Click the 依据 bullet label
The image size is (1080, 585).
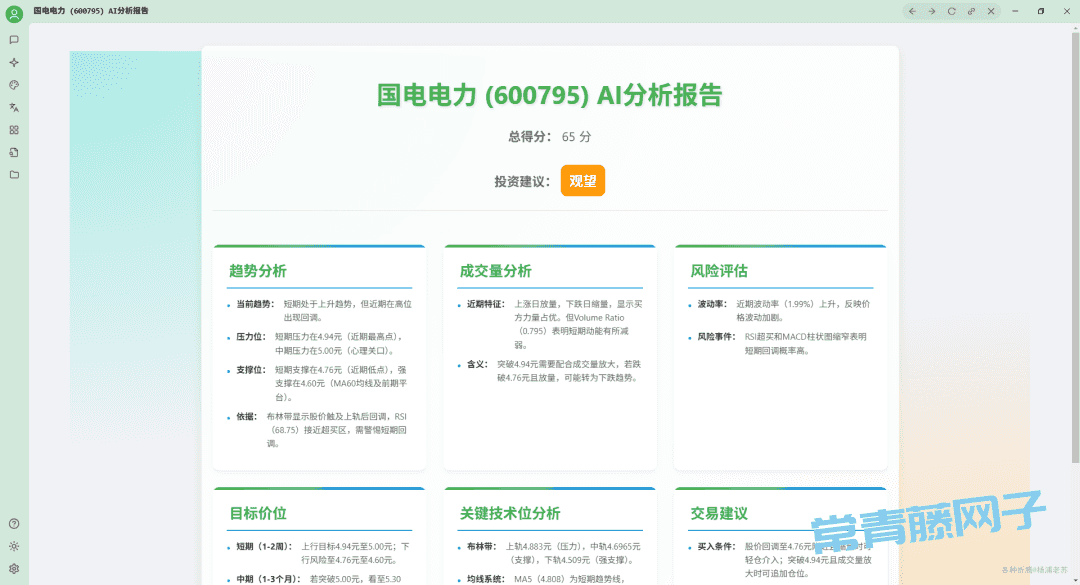click(x=247, y=416)
